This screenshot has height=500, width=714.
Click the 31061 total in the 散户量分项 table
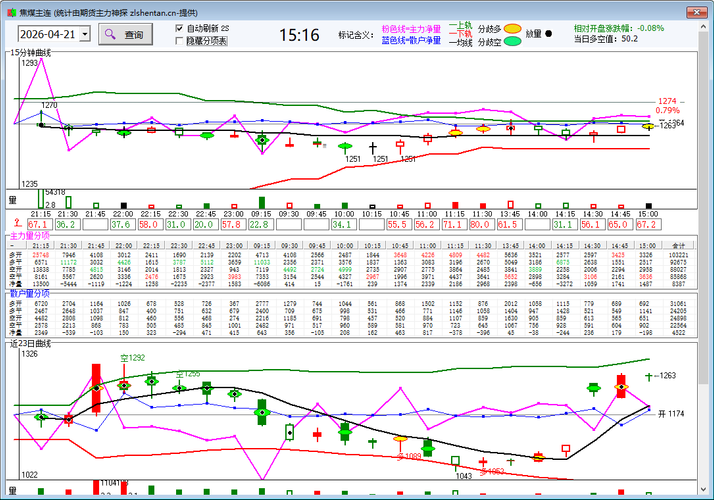click(678, 303)
